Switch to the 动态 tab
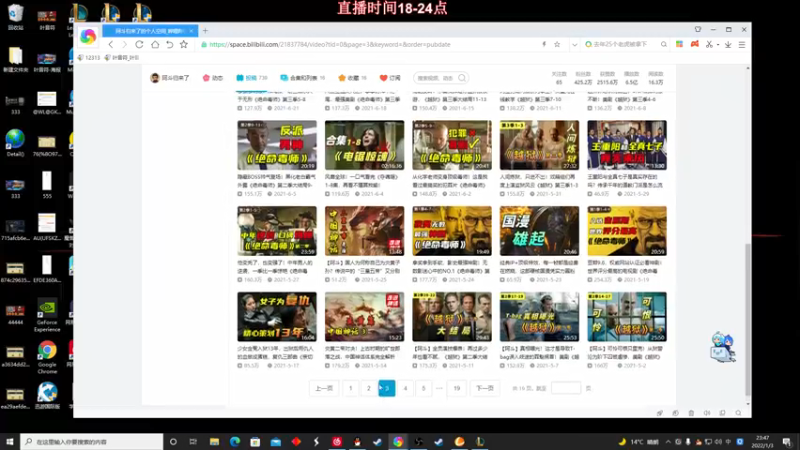This screenshot has height=450, width=800. 213,78
